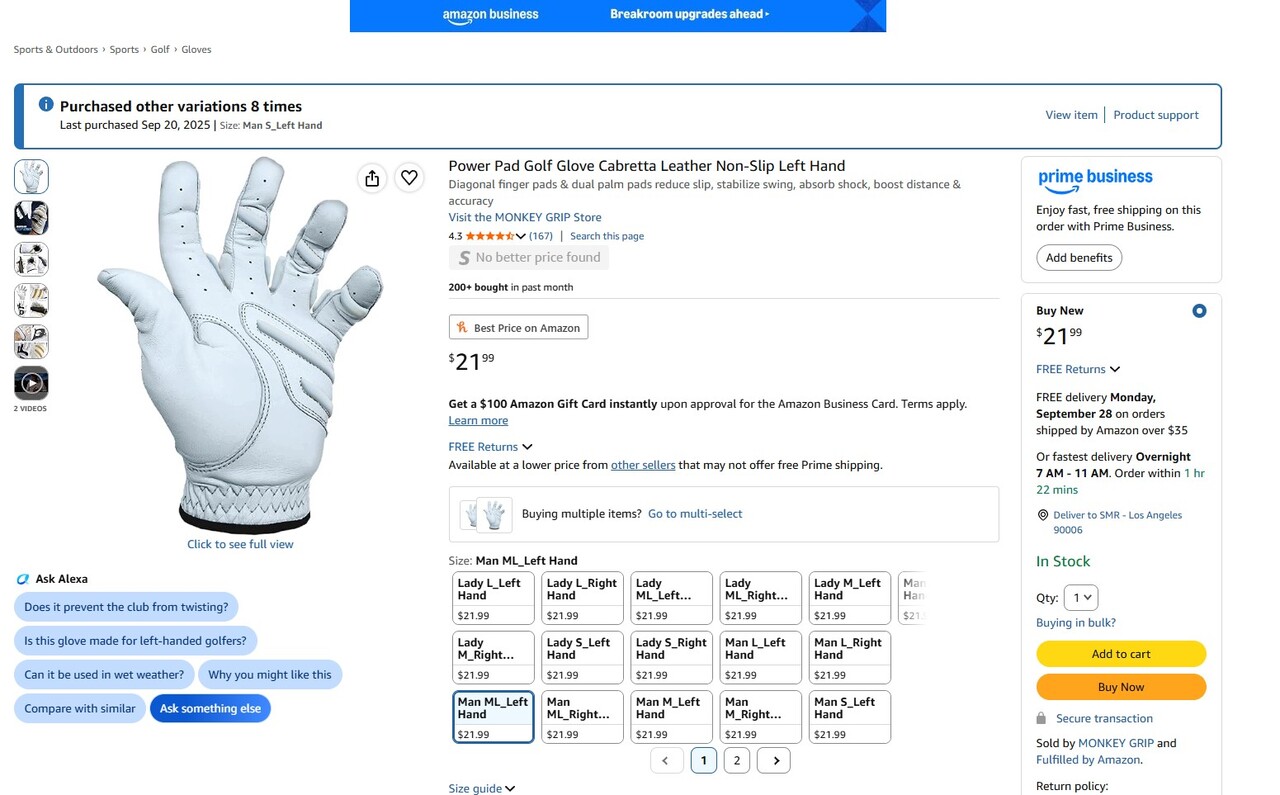Screen dimensions: 1280x795
Task: Open the Golf breadcrumb category
Action: click(x=160, y=49)
